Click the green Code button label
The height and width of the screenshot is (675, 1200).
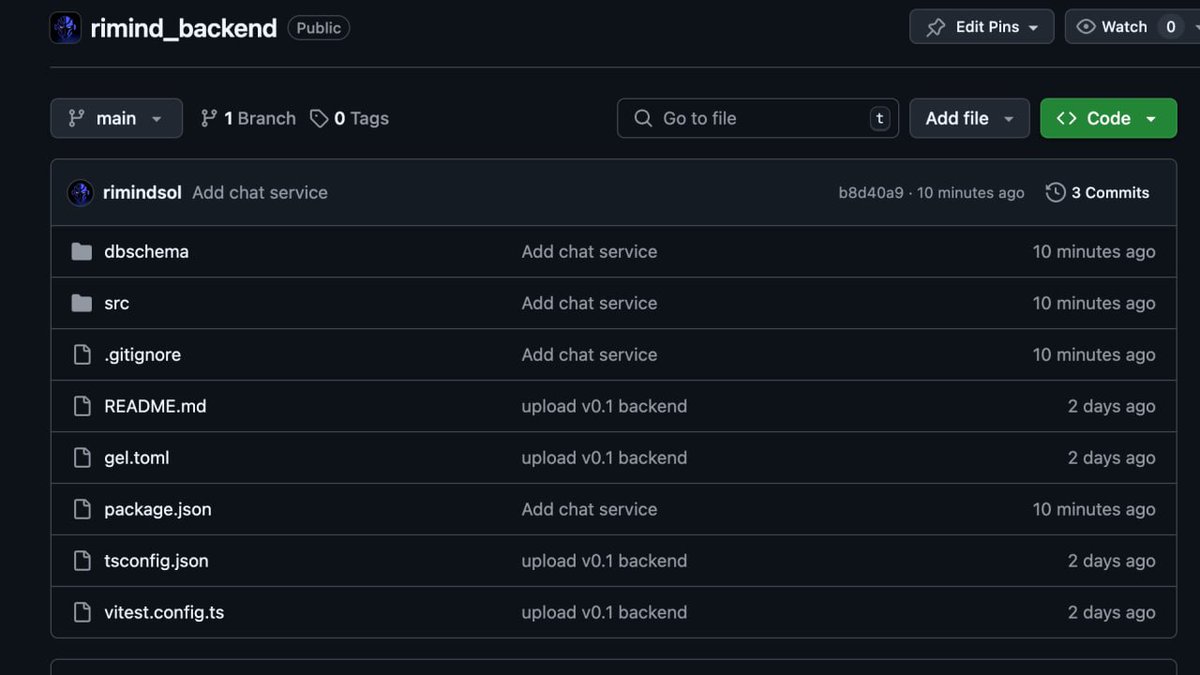pyautogui.click(x=1109, y=118)
